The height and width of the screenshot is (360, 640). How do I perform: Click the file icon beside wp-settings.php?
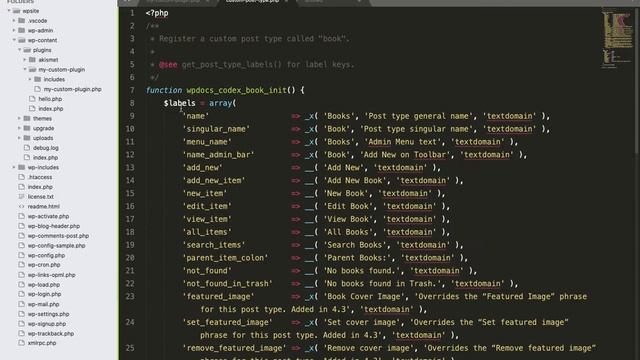[x=22, y=314]
